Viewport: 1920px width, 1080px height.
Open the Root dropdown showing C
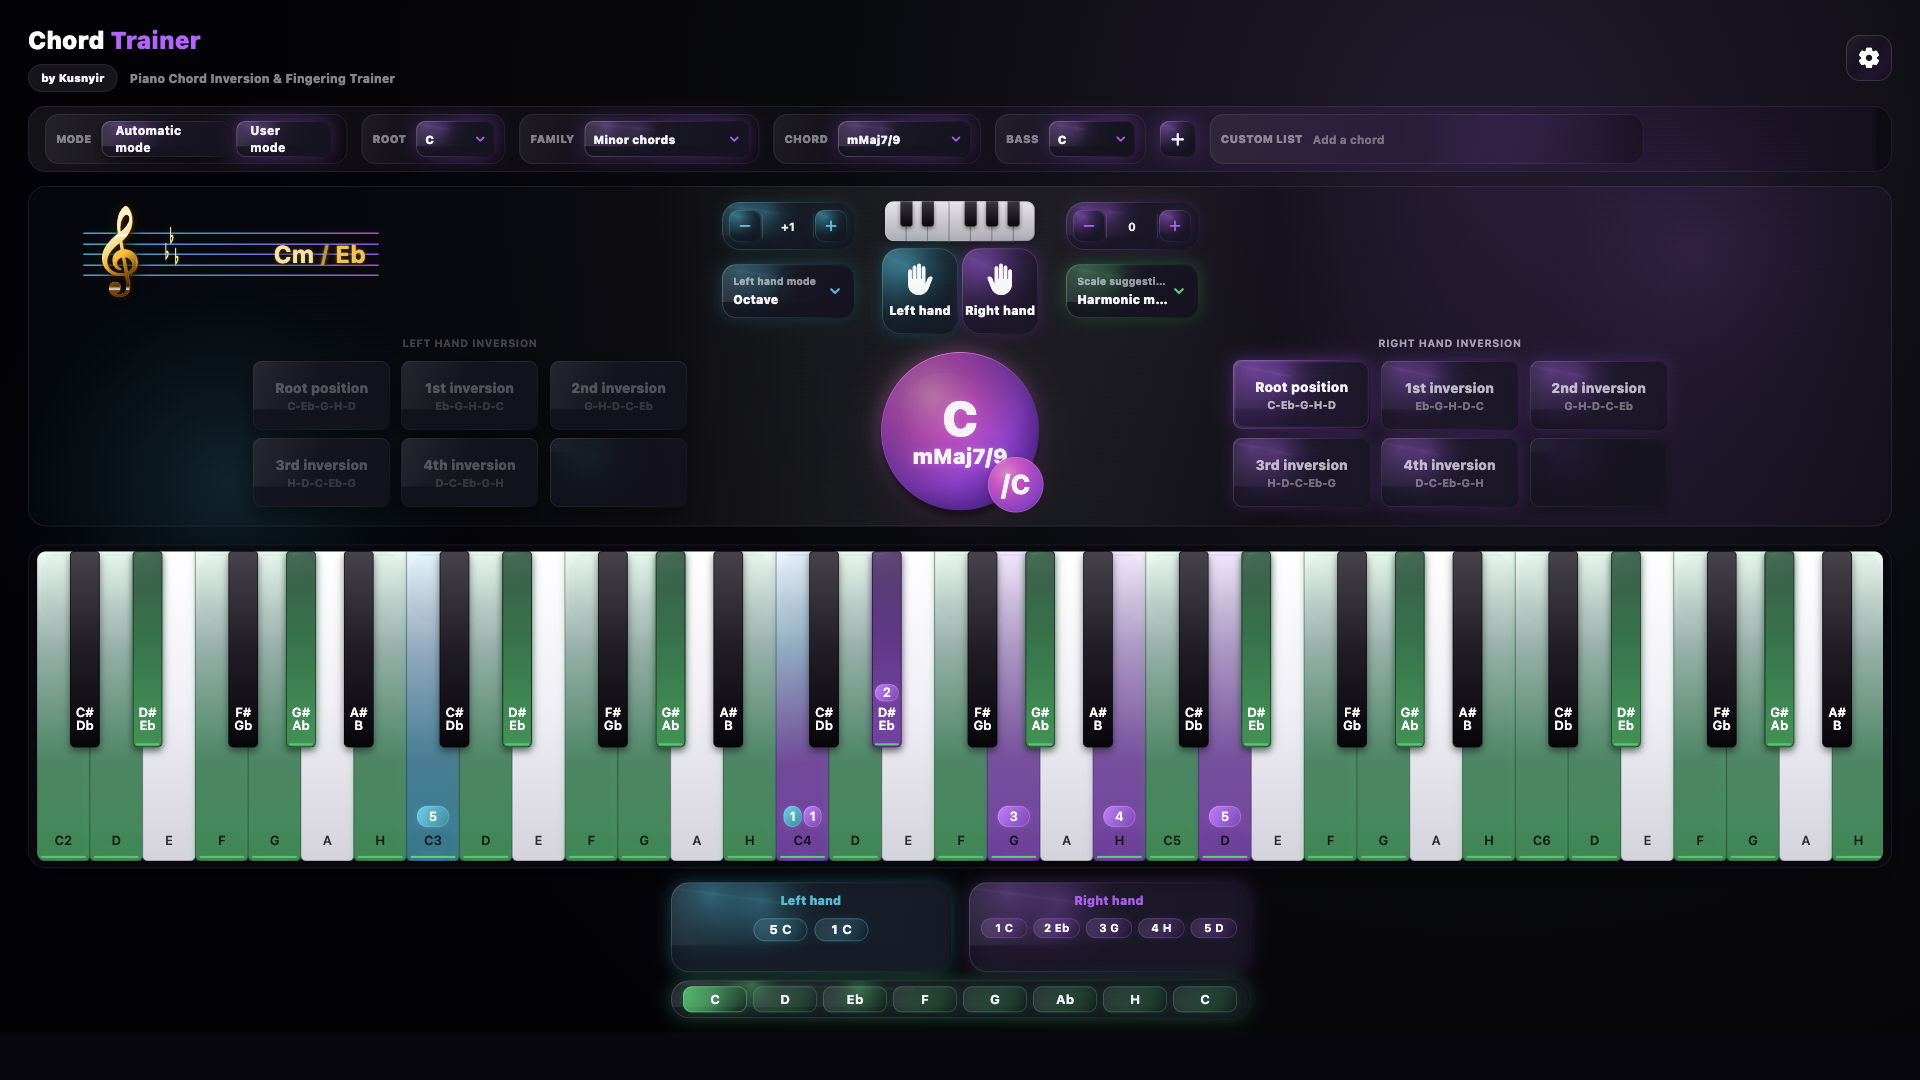point(455,139)
